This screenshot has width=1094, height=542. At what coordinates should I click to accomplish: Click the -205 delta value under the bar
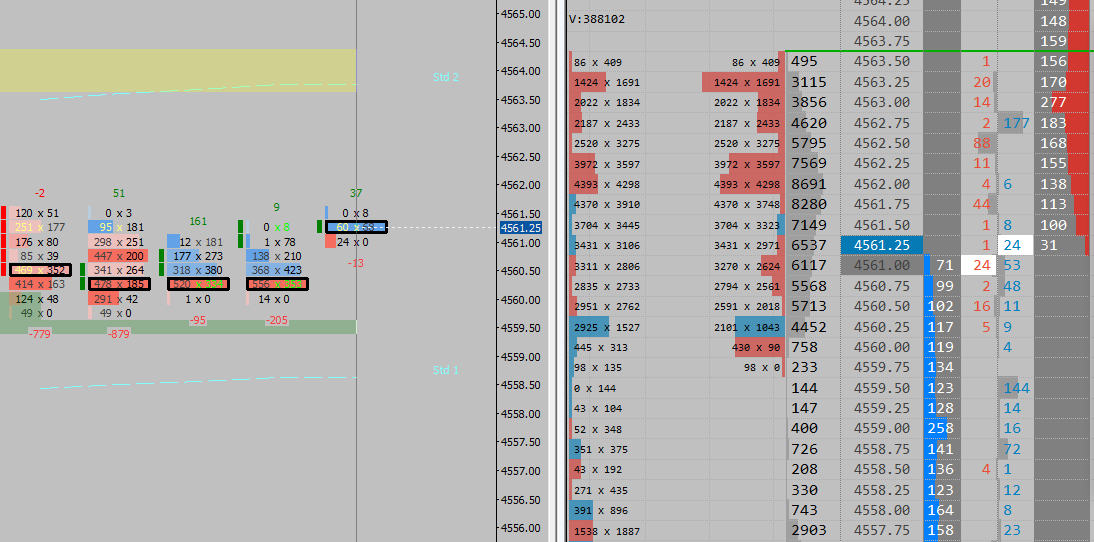(x=276, y=321)
